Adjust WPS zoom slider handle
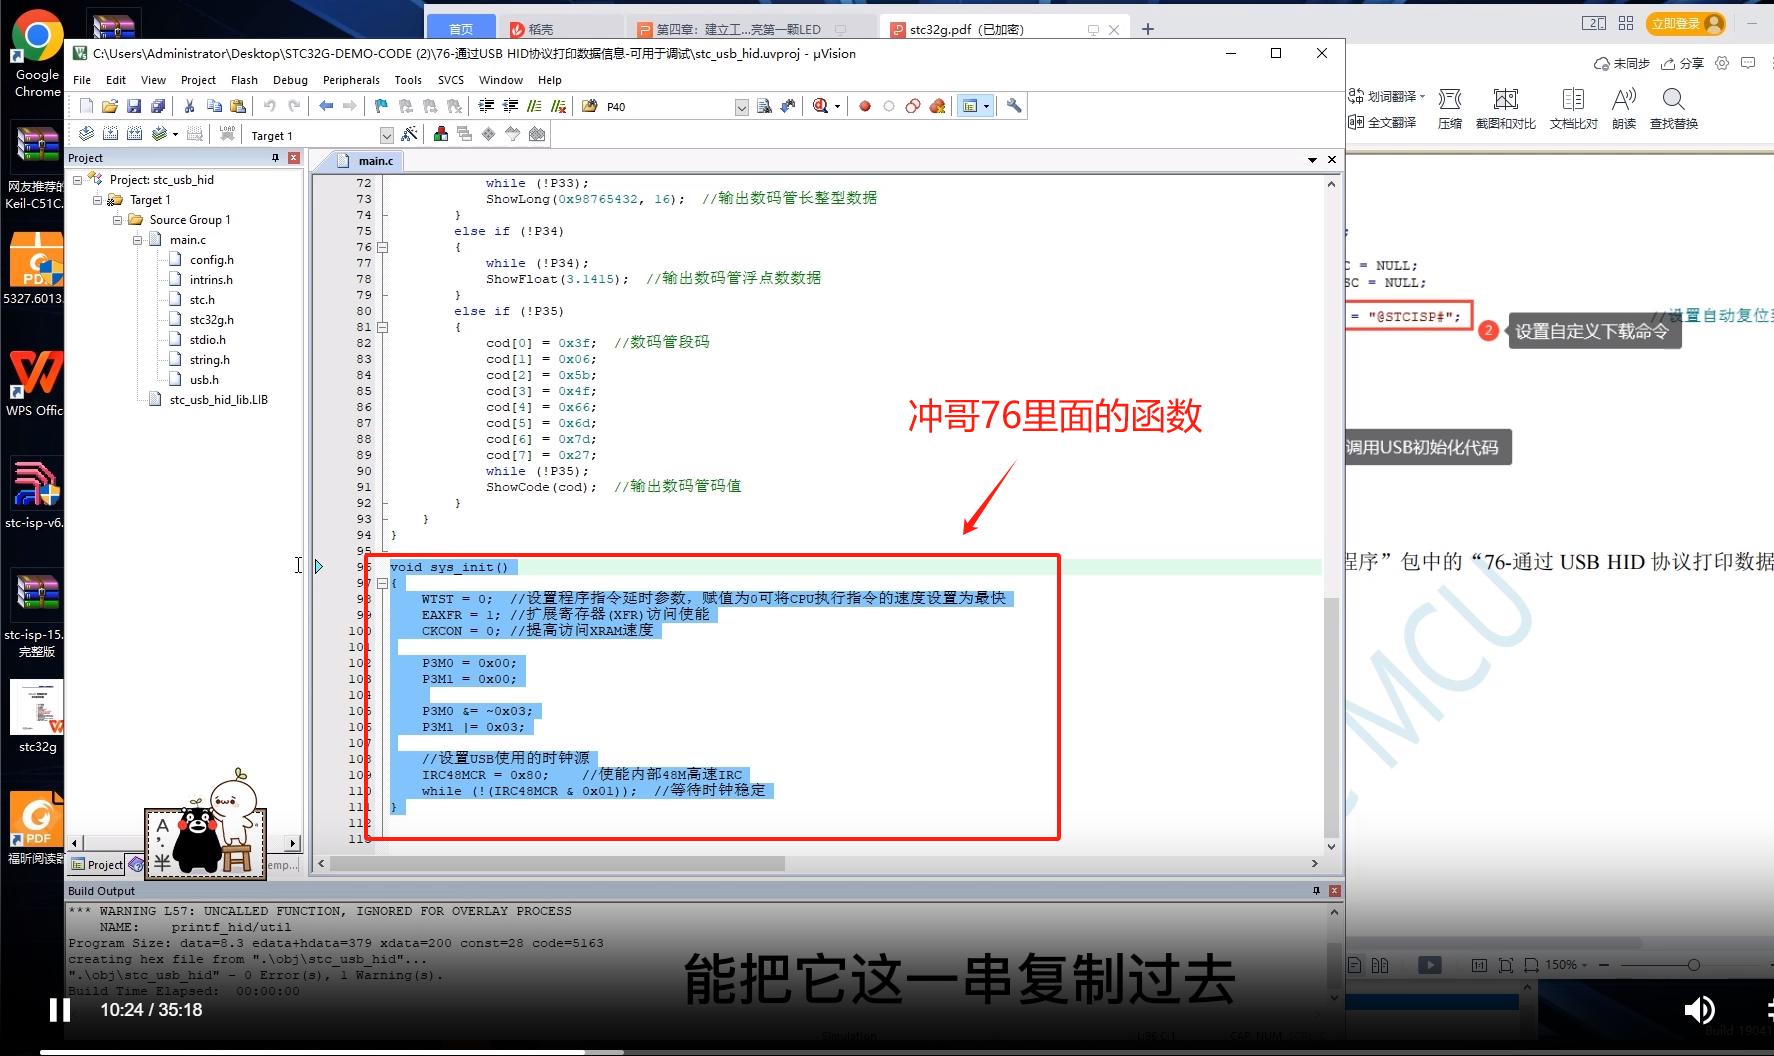 [x=1693, y=965]
